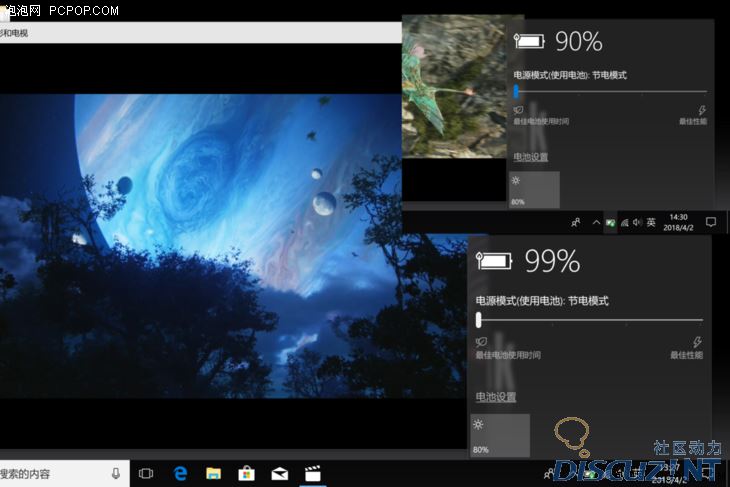Click the taskbar search input field
Image resolution: width=730 pixels, height=487 pixels.
[x=50, y=473]
